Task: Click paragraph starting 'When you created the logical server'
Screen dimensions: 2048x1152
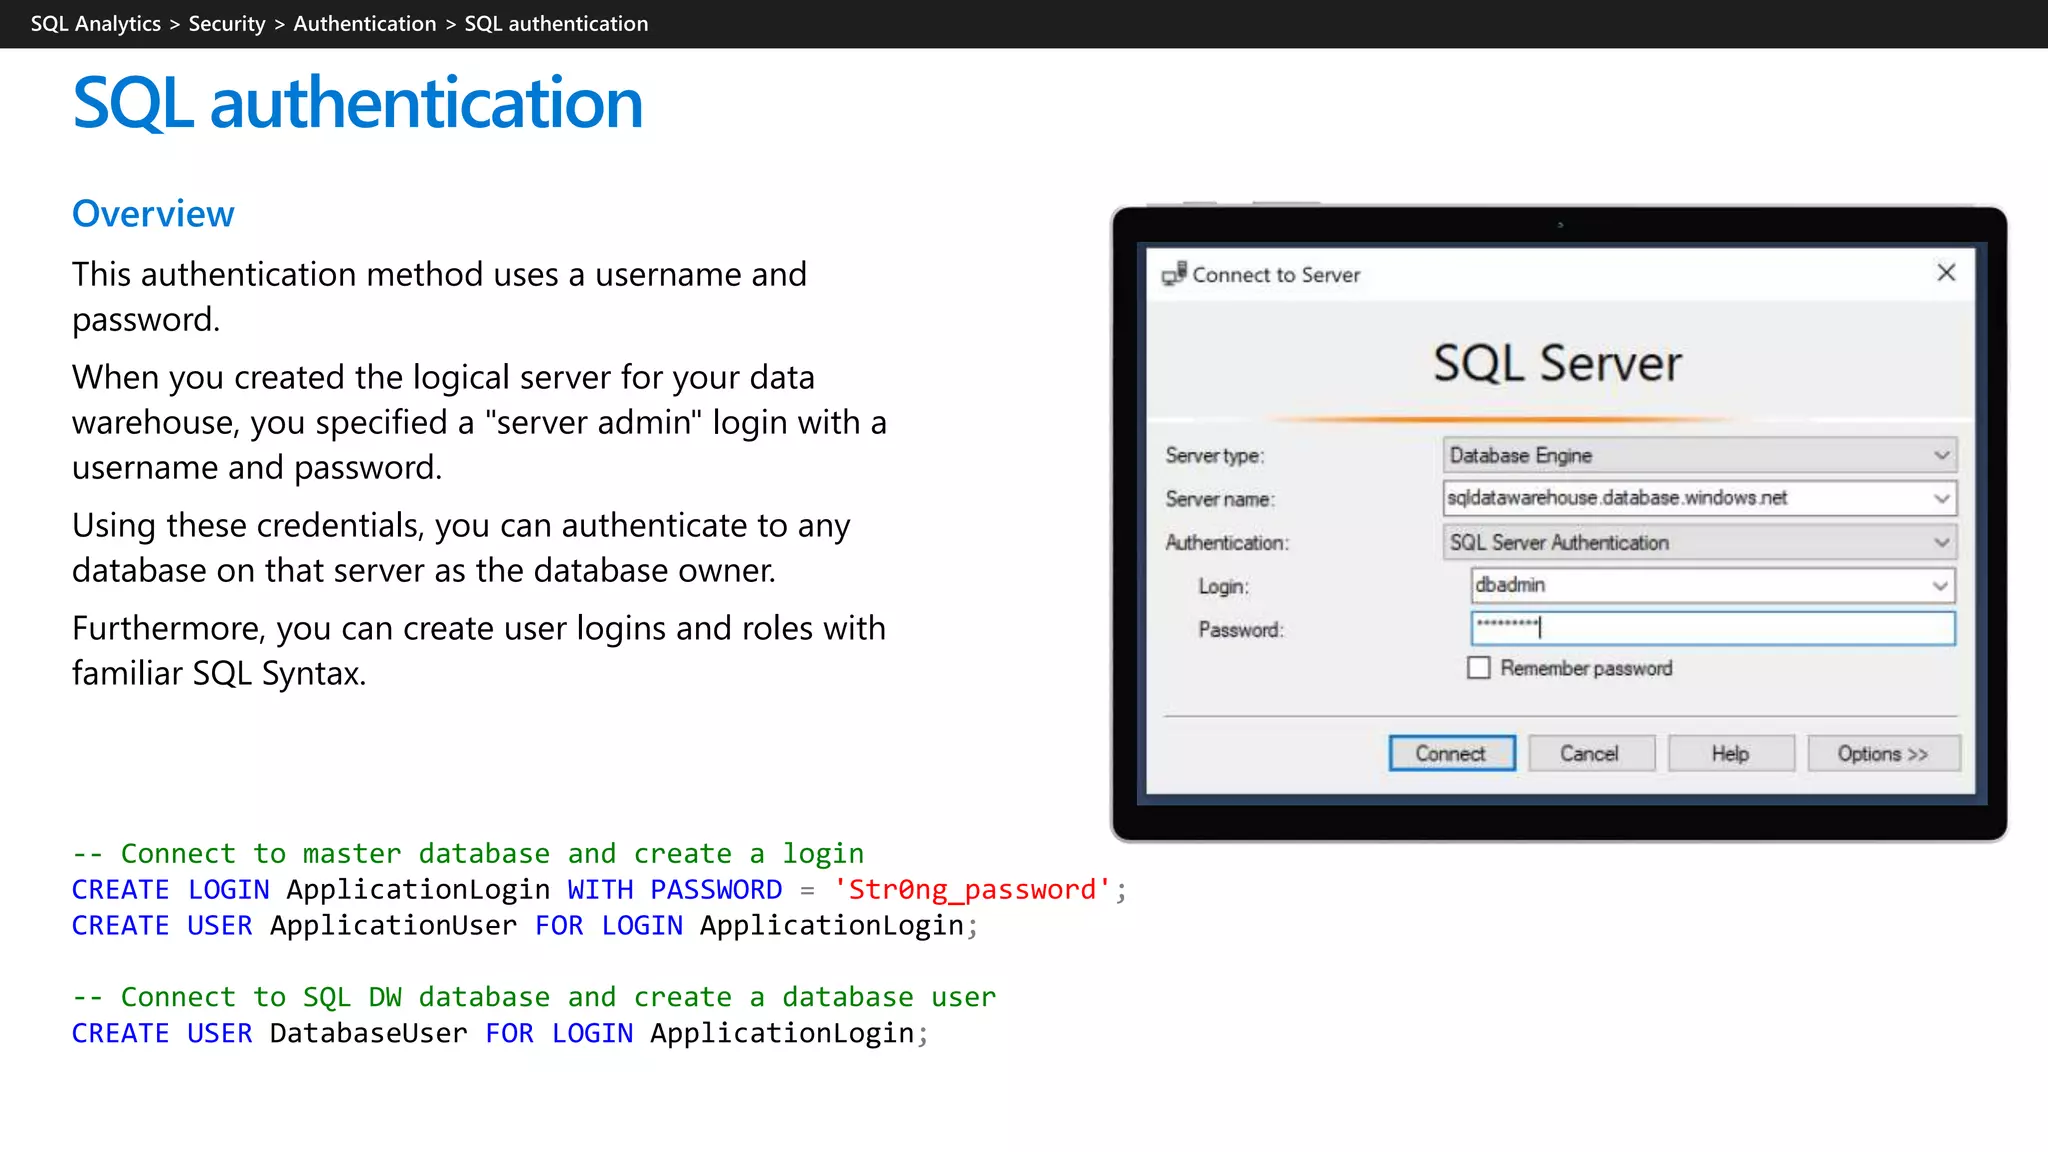Action: tap(479, 422)
